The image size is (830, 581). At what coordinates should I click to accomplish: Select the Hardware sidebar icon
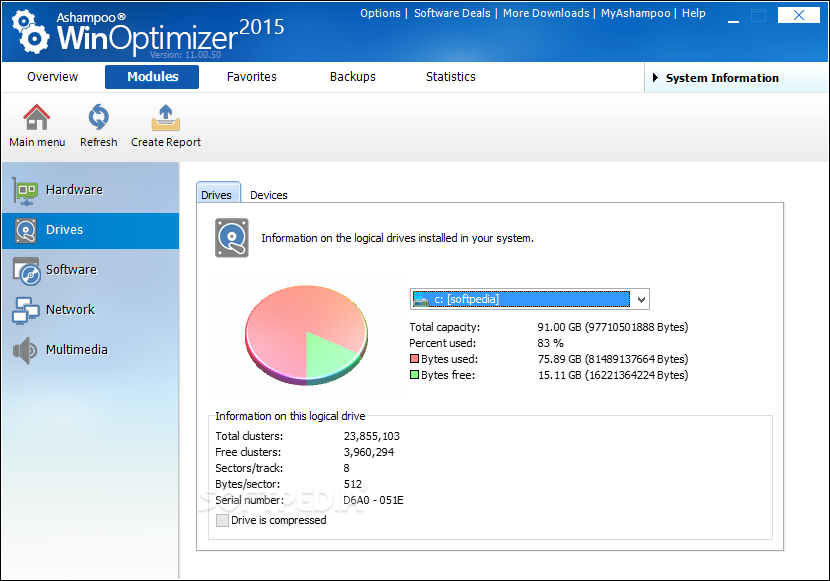25,190
